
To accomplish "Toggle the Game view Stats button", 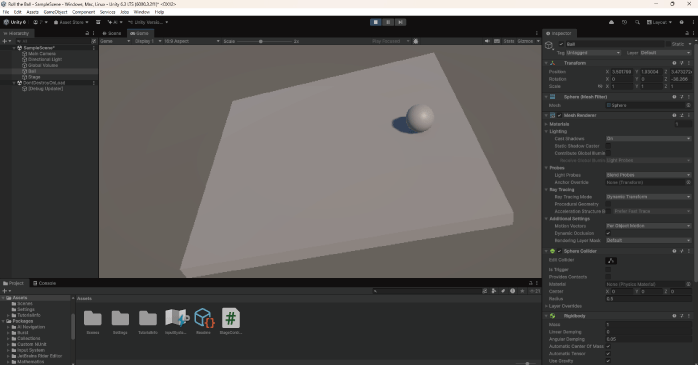I will pos(508,41).
